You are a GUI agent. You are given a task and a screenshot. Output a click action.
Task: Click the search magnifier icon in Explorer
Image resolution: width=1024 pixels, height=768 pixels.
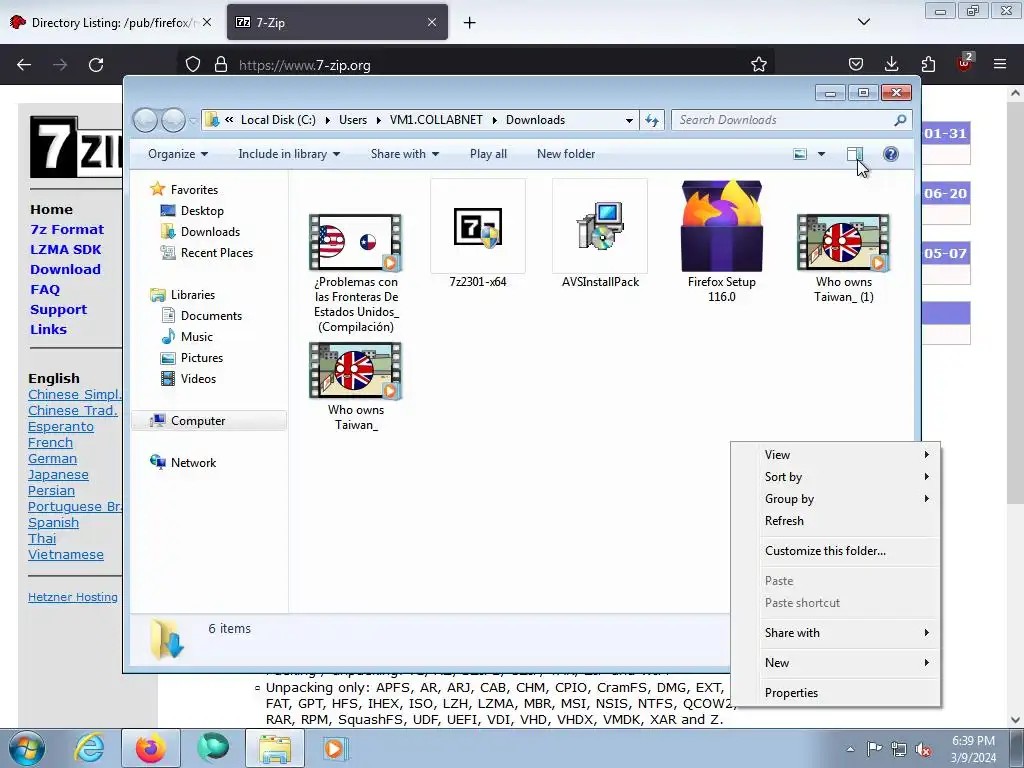900,120
